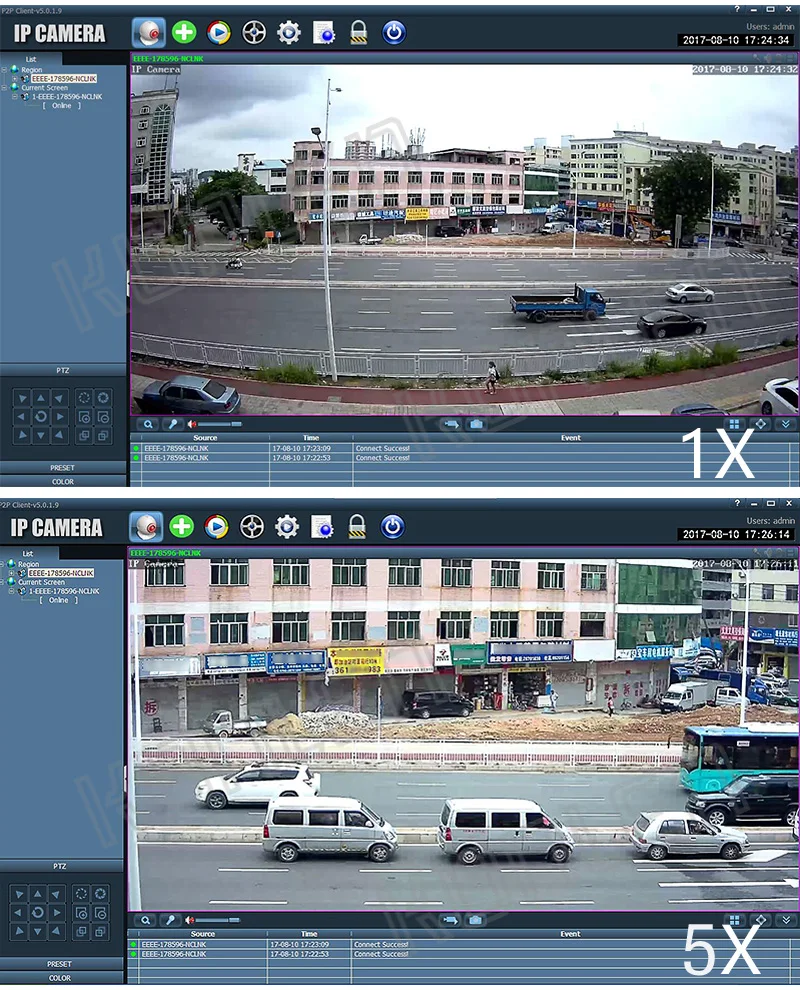Open COLOR panel in 5X window
This screenshot has height=990, width=800.
point(59,978)
